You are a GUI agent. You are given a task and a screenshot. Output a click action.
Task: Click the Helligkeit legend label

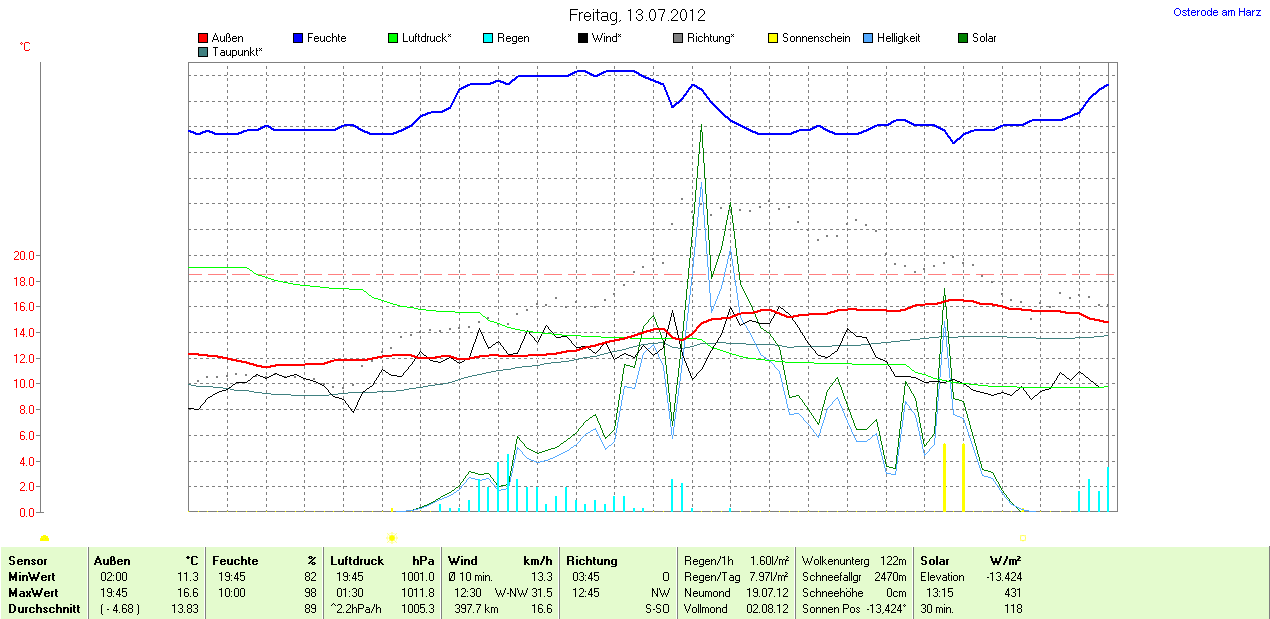coord(898,38)
